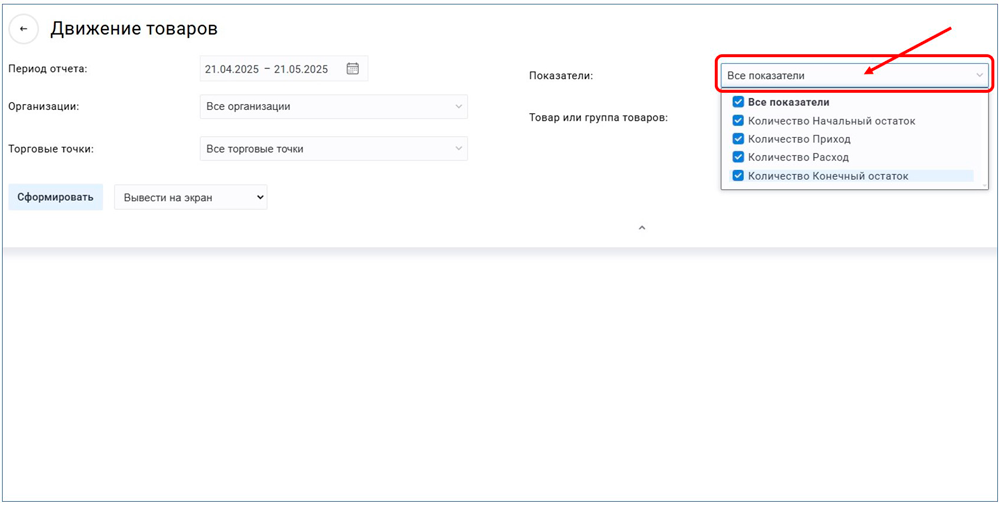Viewport: 1000px width, 505px height.
Task: Disable the Количество Расход checkbox
Action: [x=738, y=157]
